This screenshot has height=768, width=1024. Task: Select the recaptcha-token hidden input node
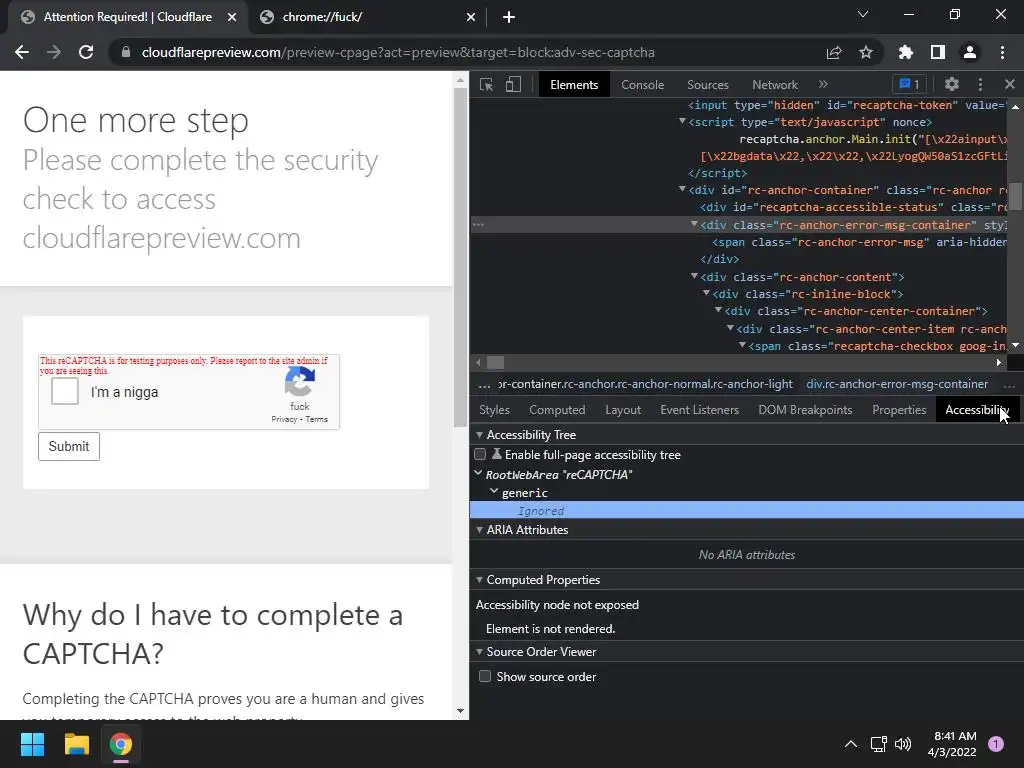846,105
